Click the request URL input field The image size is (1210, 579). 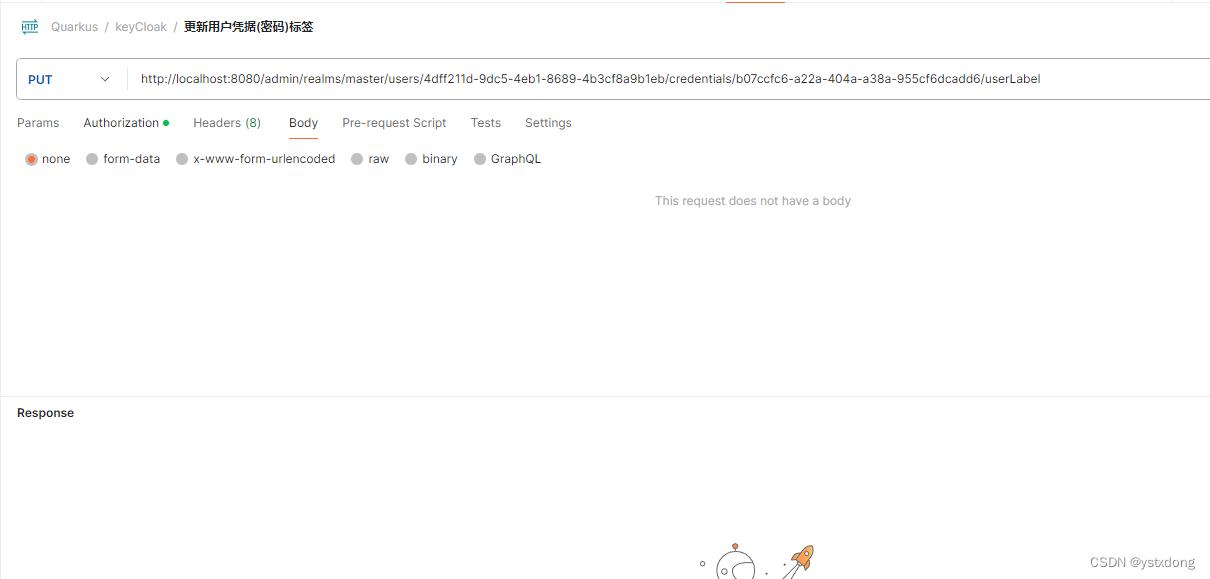point(670,79)
